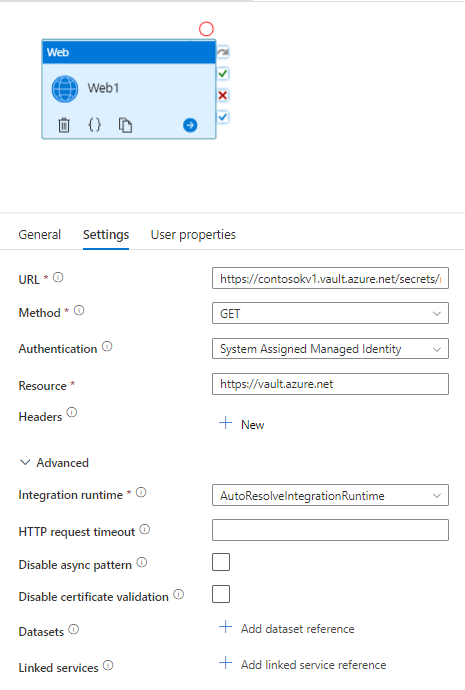Screen dimensions: 465x690
Task: Click the blue arrow add-output icon
Action: 190,125
